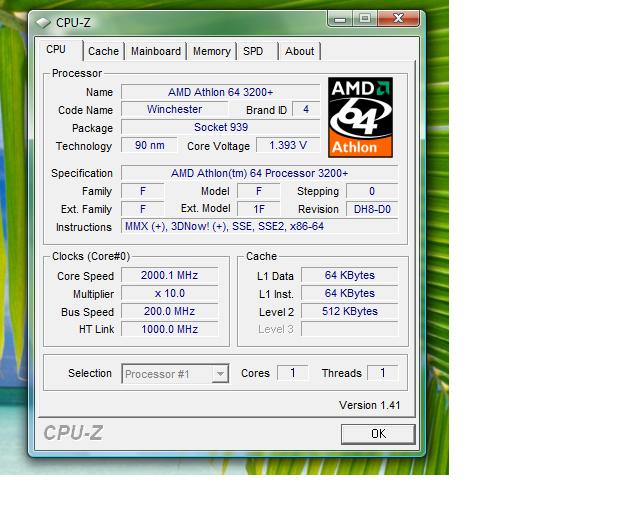Switch to the Cache tab

pyautogui.click(x=103, y=51)
